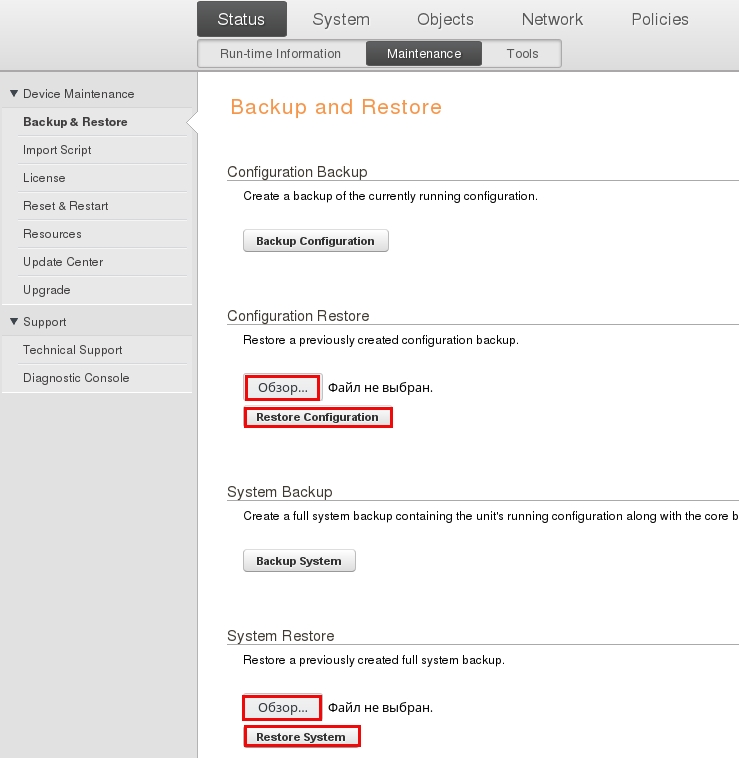Open the System top tab
The image size is (739, 758).
(x=340, y=19)
